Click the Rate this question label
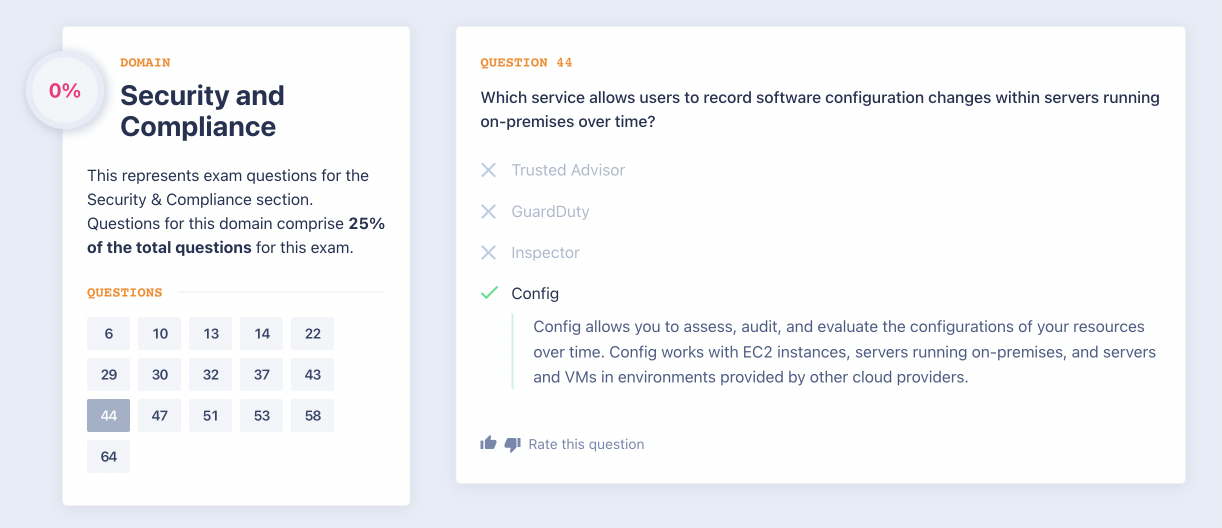 586,444
